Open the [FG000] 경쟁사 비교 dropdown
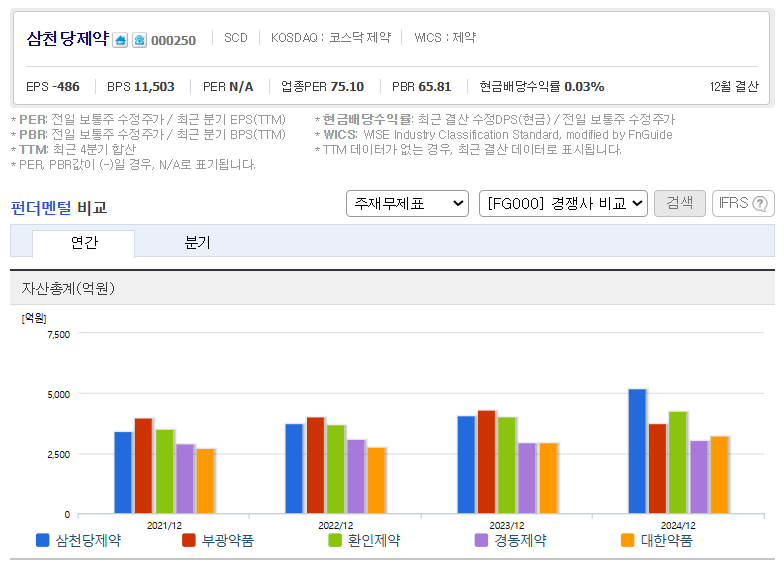784x569 pixels. coord(563,204)
